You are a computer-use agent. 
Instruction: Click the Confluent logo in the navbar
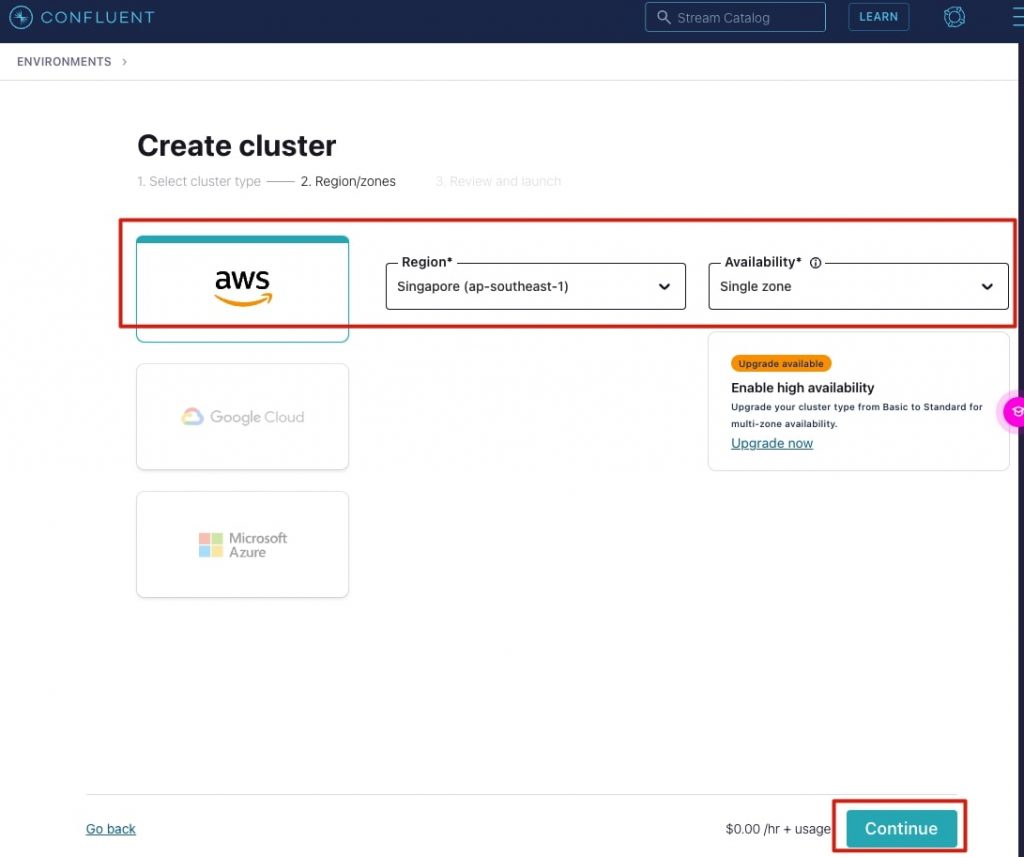pyautogui.click(x=81, y=16)
